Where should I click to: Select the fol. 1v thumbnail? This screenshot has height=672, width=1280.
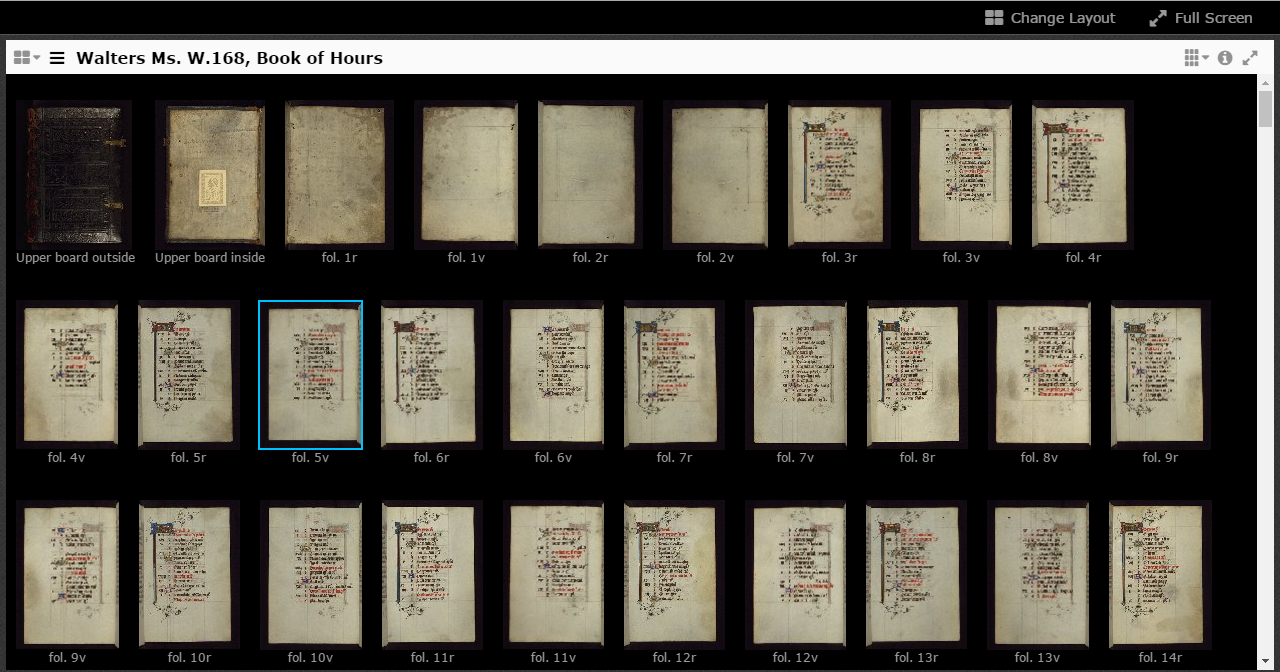[x=466, y=174]
